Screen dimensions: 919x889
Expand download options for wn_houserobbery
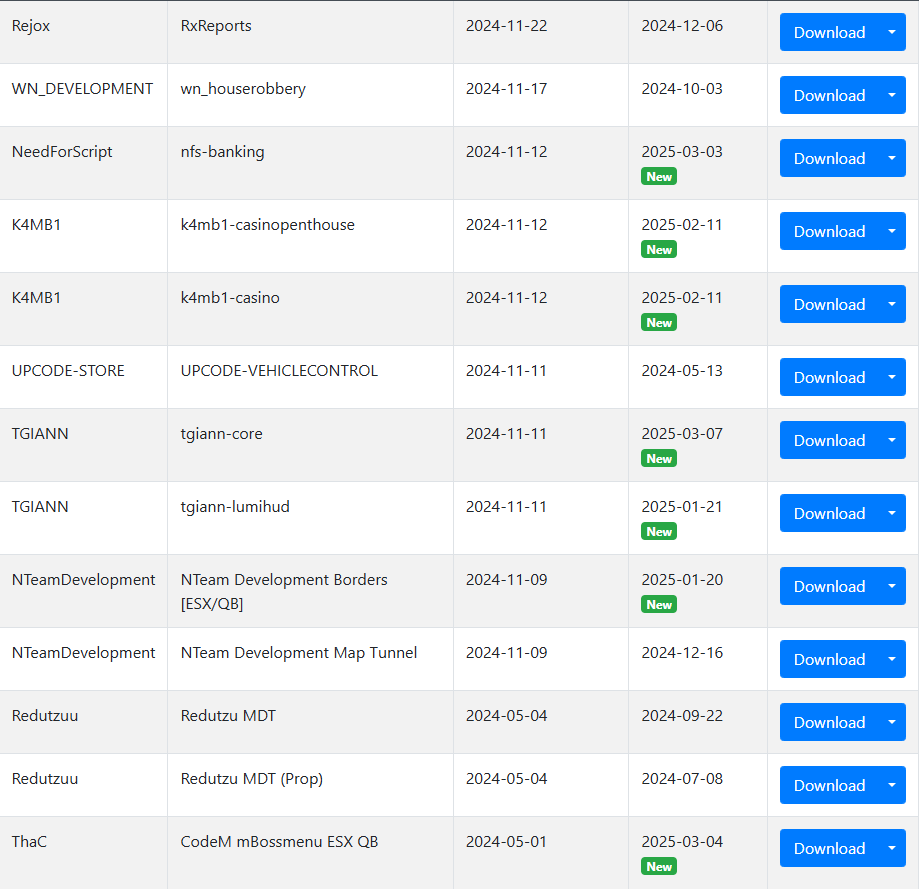pyautogui.click(x=892, y=95)
